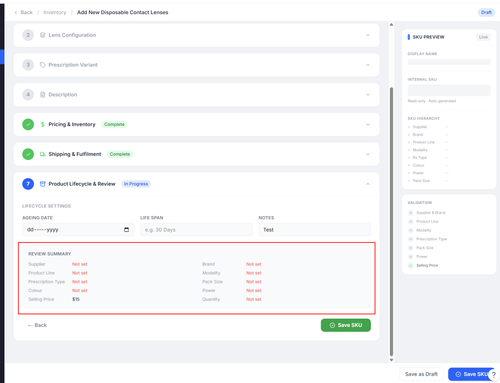
Task: Click the Prescription Type validation icon
Action: (411, 239)
